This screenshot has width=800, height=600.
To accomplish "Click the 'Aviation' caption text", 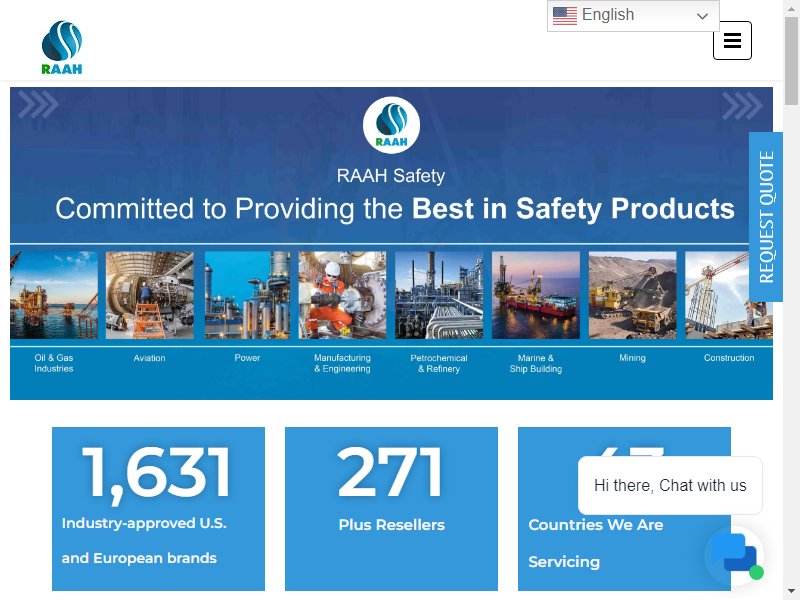I will click(149, 358).
